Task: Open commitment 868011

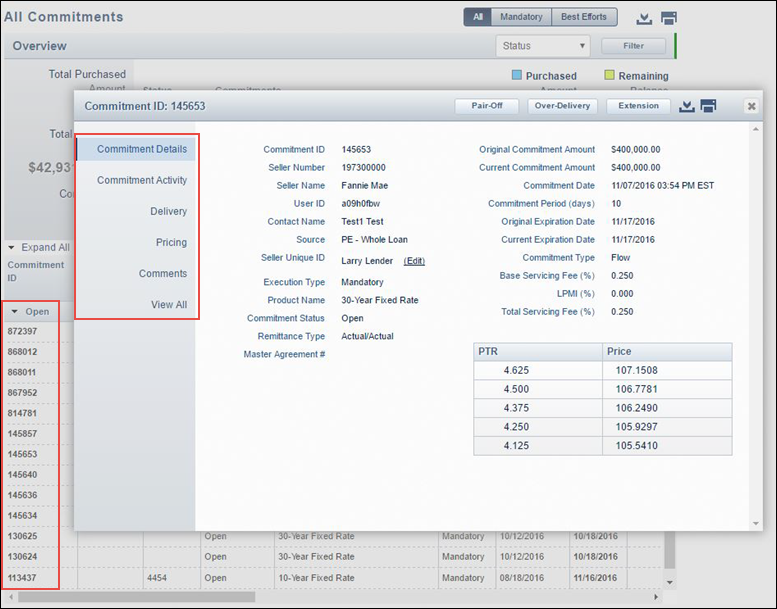Action: click(22, 372)
